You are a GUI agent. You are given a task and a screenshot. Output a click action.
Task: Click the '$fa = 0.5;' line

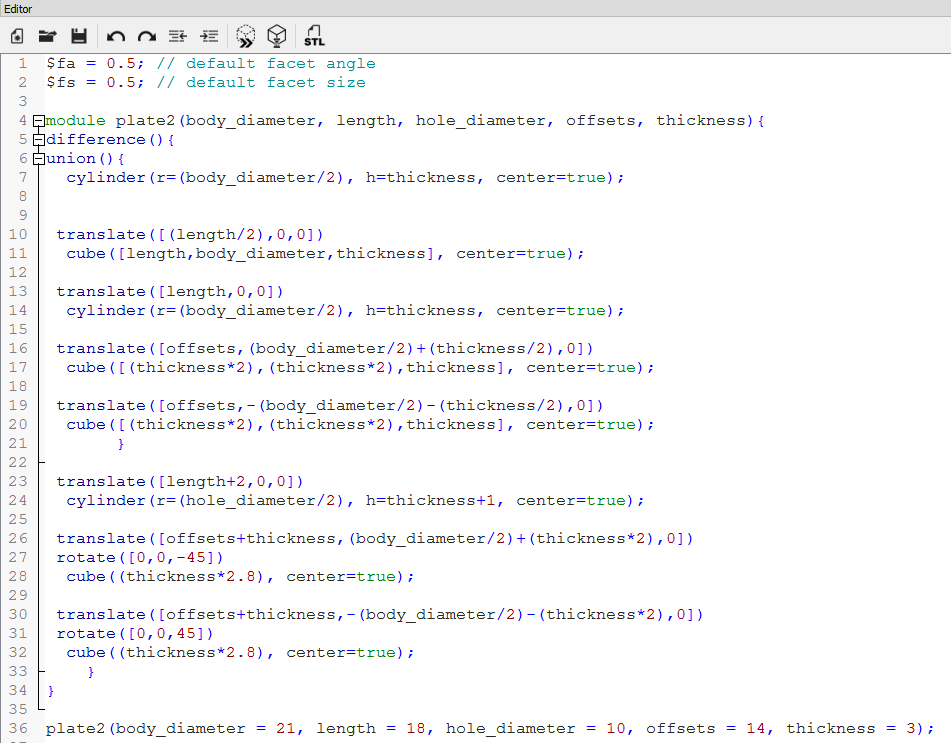pyautogui.click(x=95, y=64)
